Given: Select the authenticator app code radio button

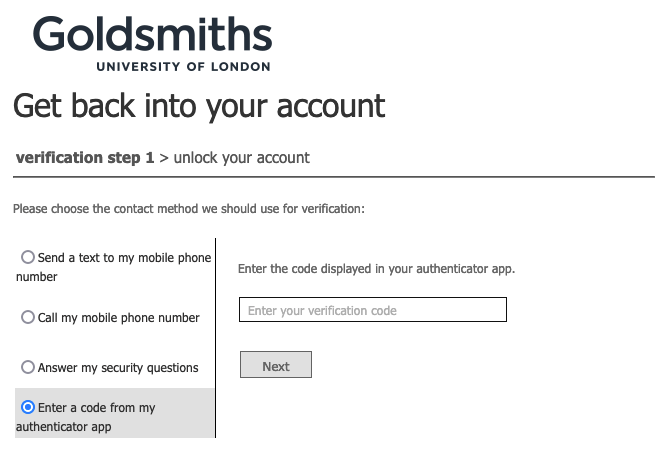Looking at the screenshot, I should point(28,407).
